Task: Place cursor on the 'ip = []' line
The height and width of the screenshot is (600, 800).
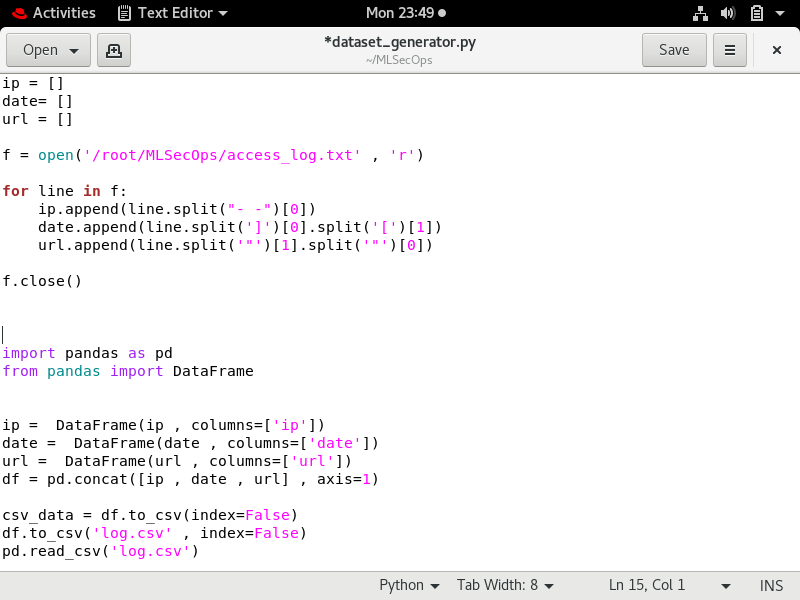Action: coord(33,83)
